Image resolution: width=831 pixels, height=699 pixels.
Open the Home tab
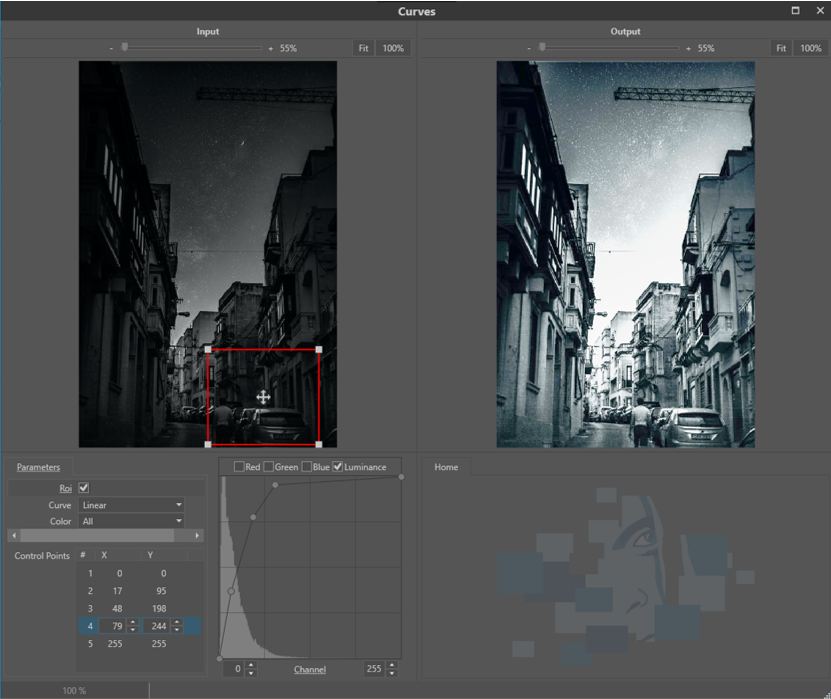tap(446, 467)
